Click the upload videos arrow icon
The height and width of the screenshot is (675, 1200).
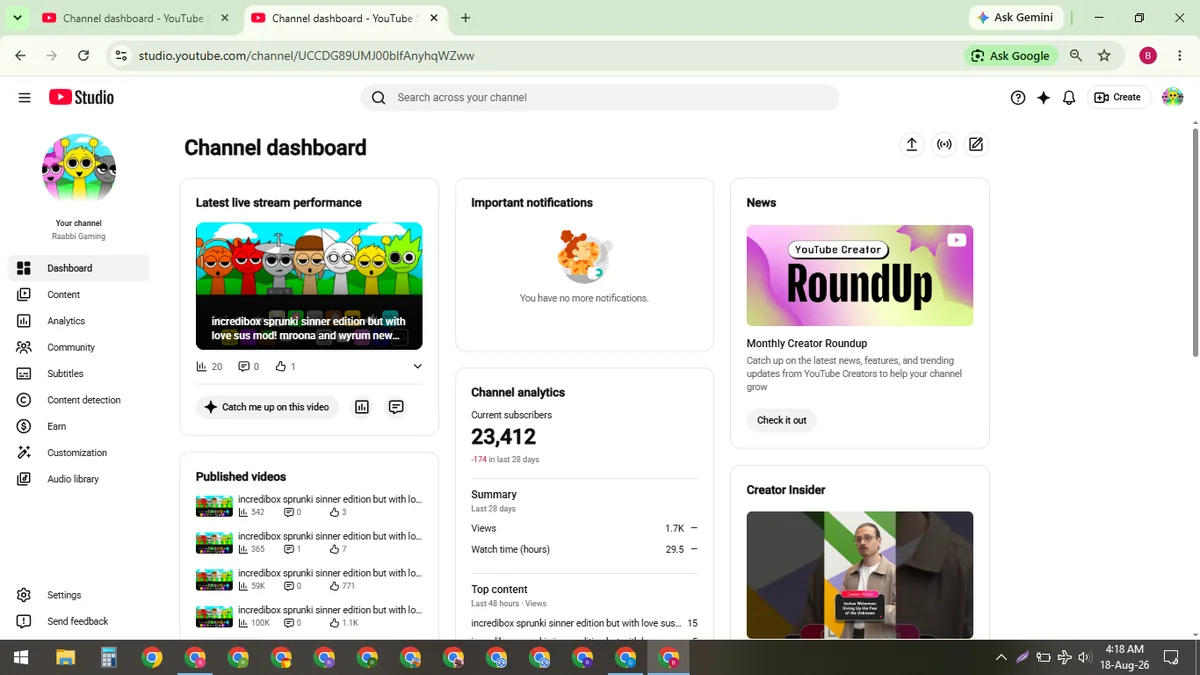[912, 145]
